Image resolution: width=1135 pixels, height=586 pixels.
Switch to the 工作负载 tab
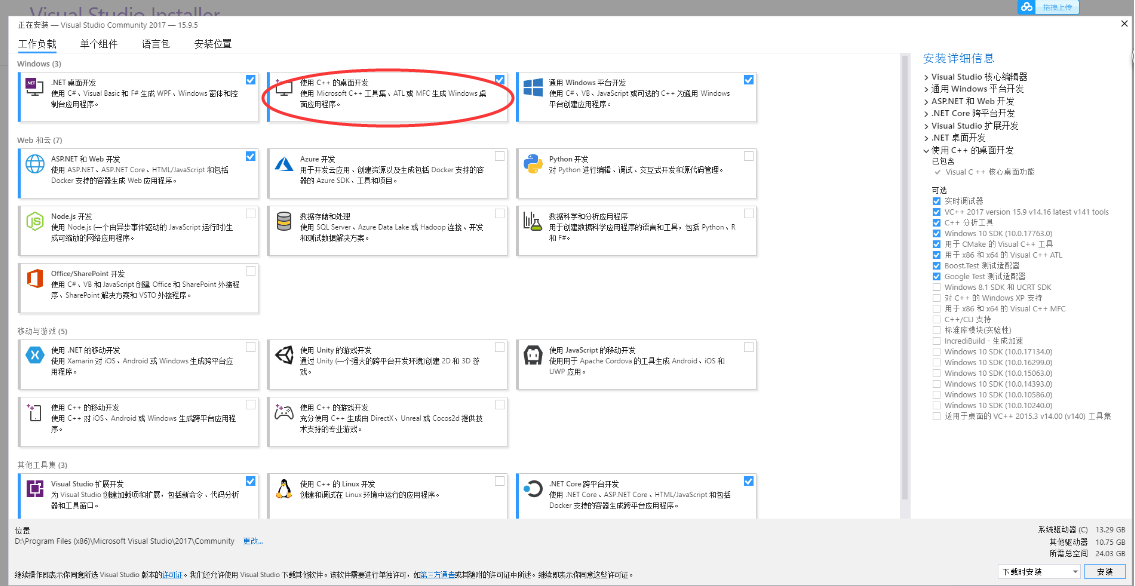37,44
